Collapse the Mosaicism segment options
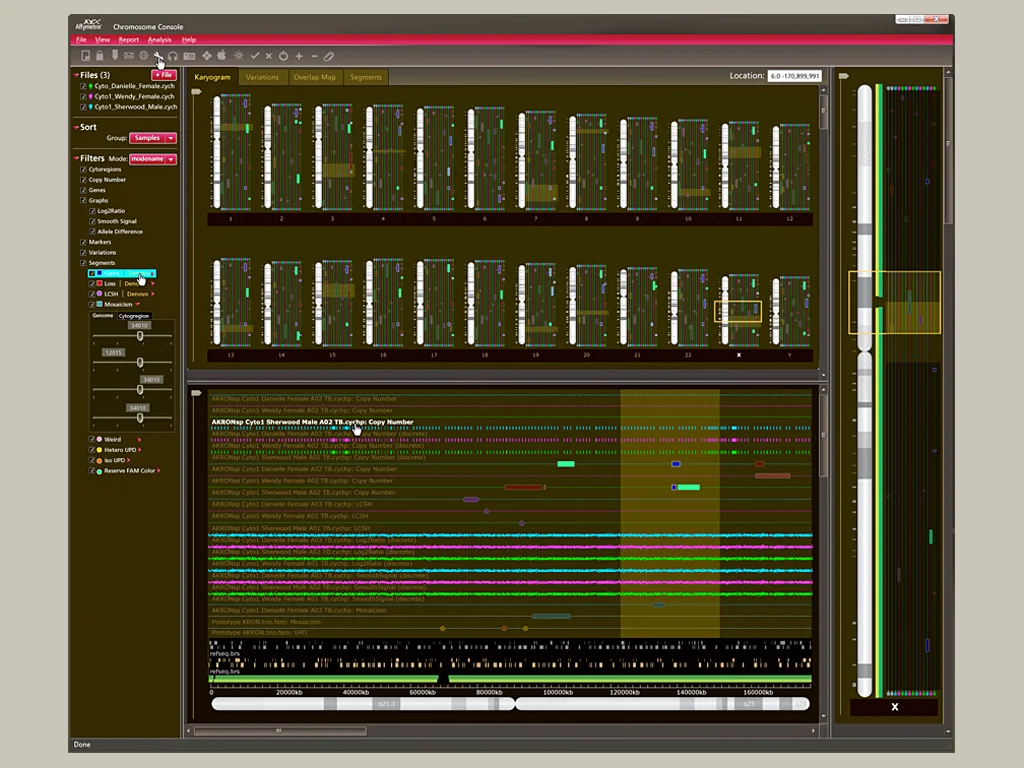 pos(138,305)
